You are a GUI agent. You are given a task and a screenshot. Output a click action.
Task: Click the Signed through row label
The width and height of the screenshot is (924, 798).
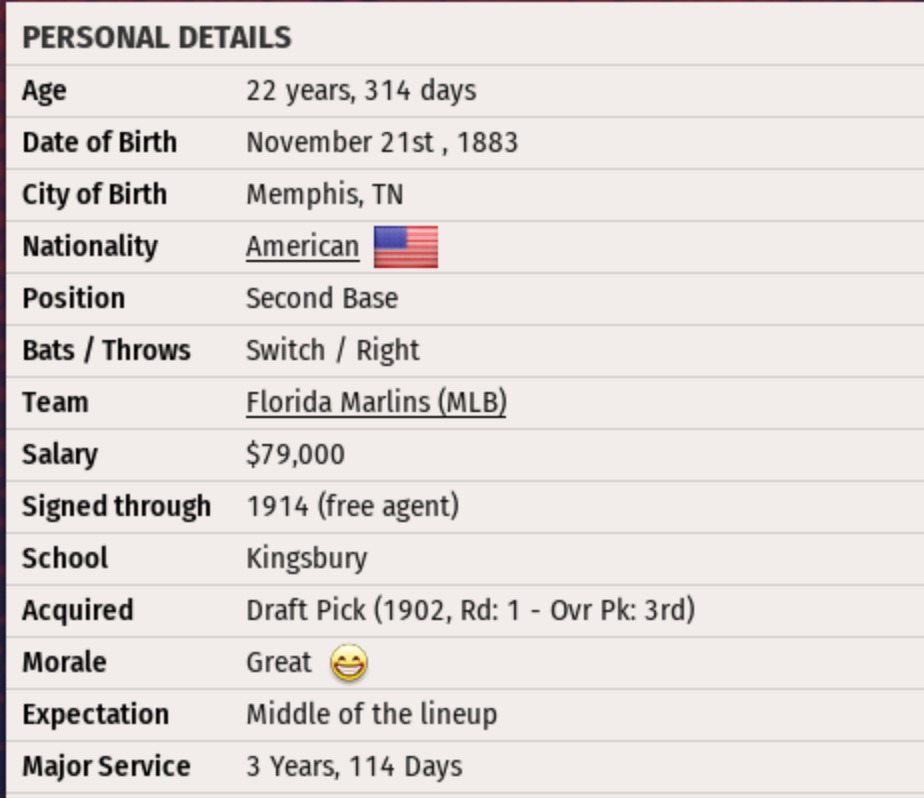[x=116, y=506]
